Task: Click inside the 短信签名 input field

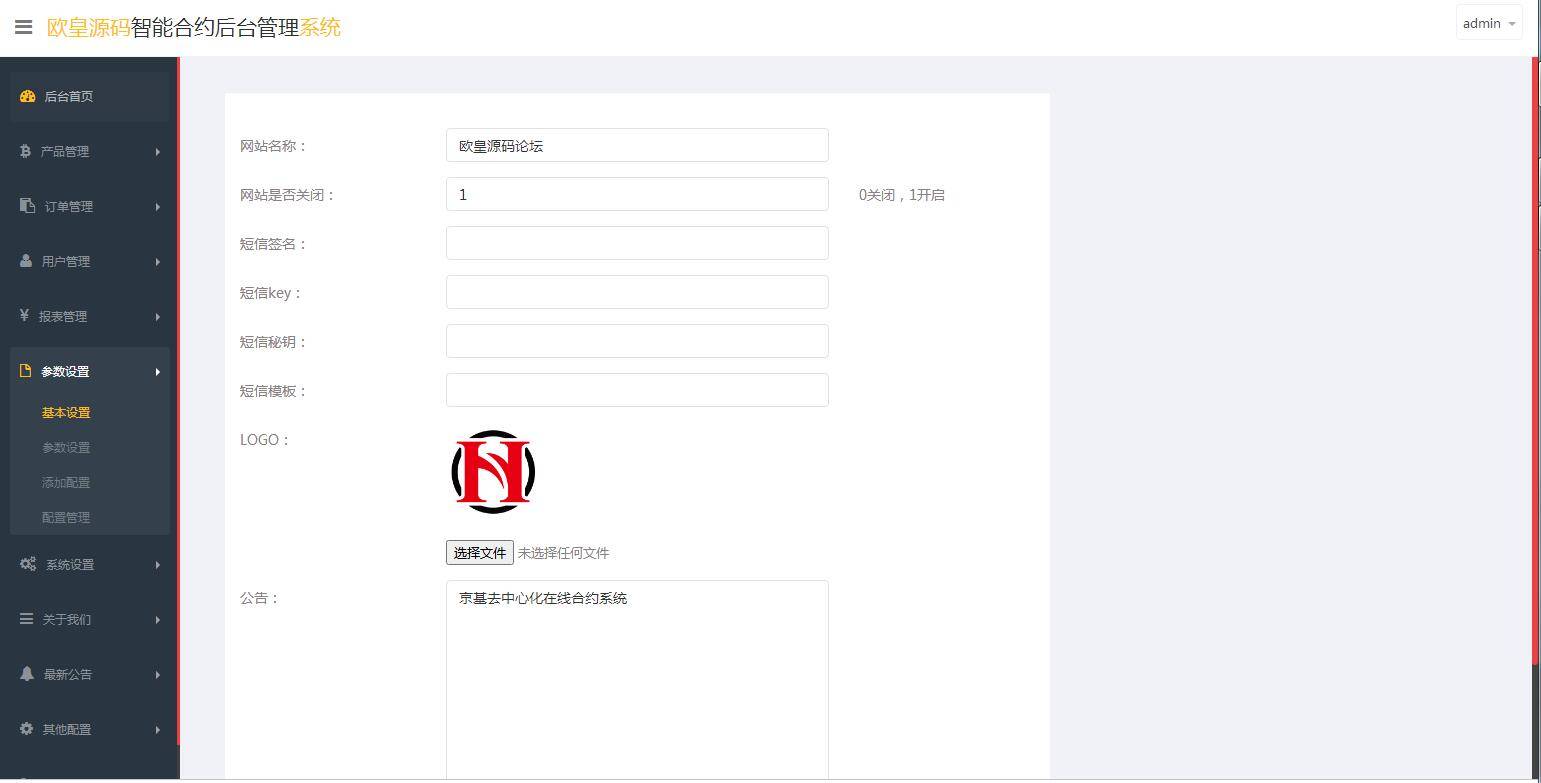Action: click(x=637, y=243)
